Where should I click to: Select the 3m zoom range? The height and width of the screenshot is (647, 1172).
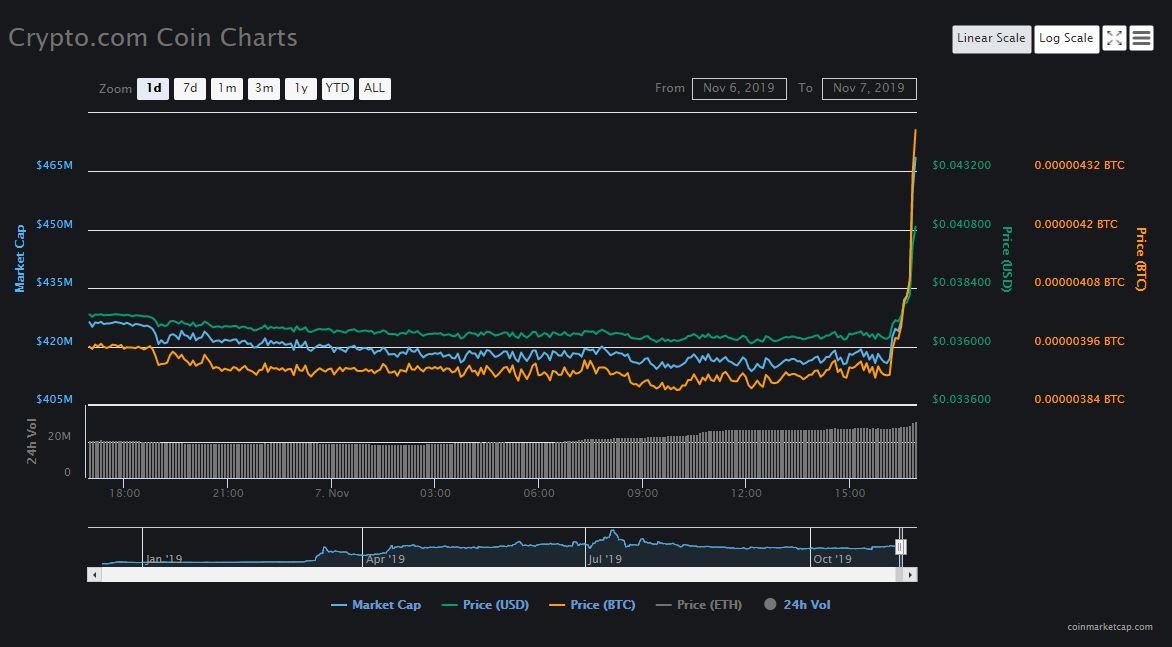point(264,88)
